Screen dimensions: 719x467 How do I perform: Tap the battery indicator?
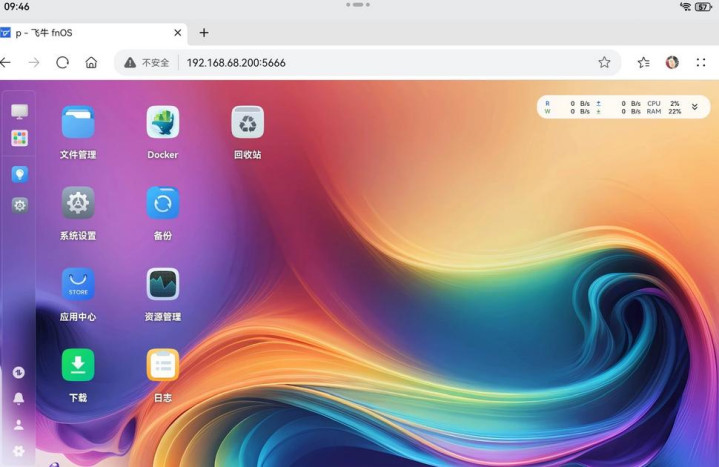point(703,6)
